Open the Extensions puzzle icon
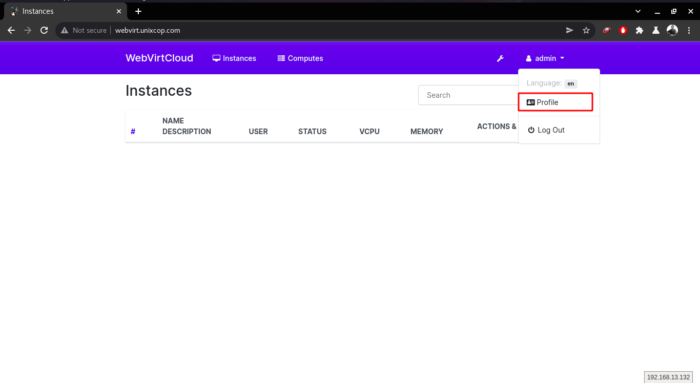Screen dimensions: 700x383 (x=639, y=30)
